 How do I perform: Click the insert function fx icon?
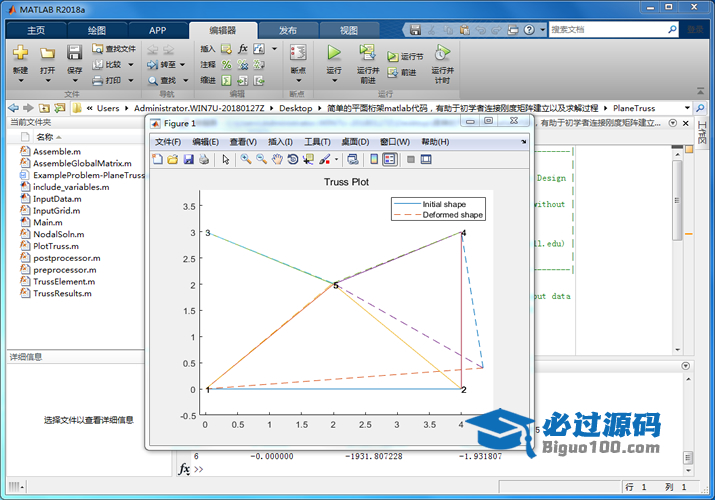[243, 48]
